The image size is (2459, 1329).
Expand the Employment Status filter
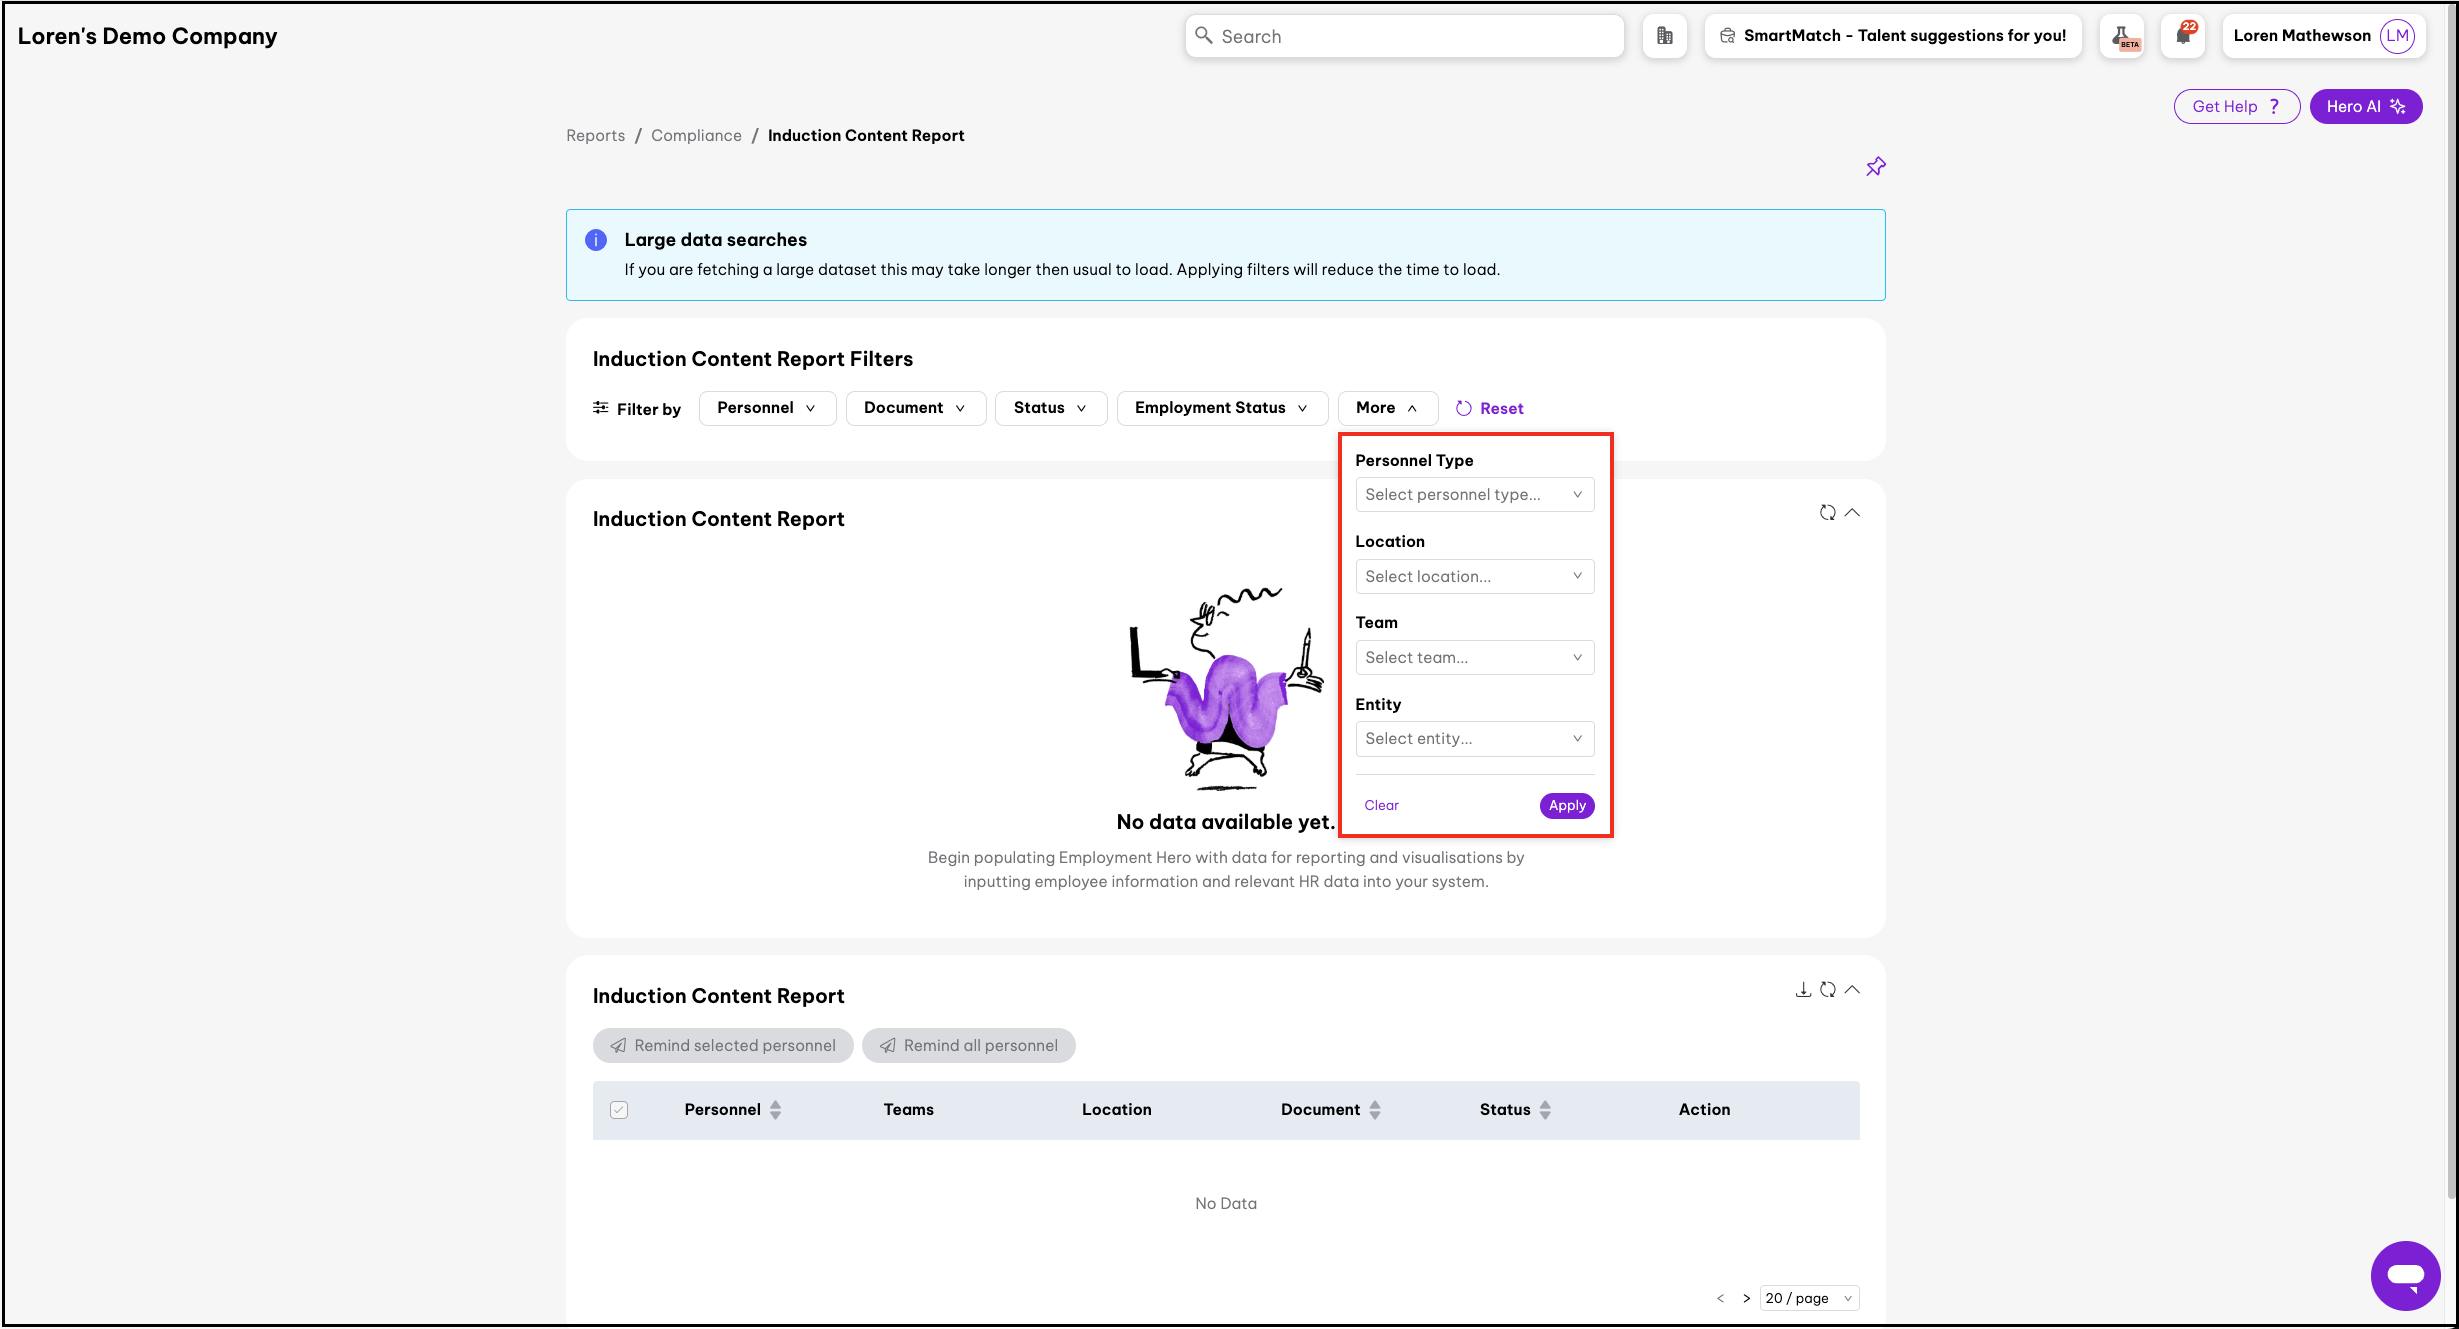1221,408
